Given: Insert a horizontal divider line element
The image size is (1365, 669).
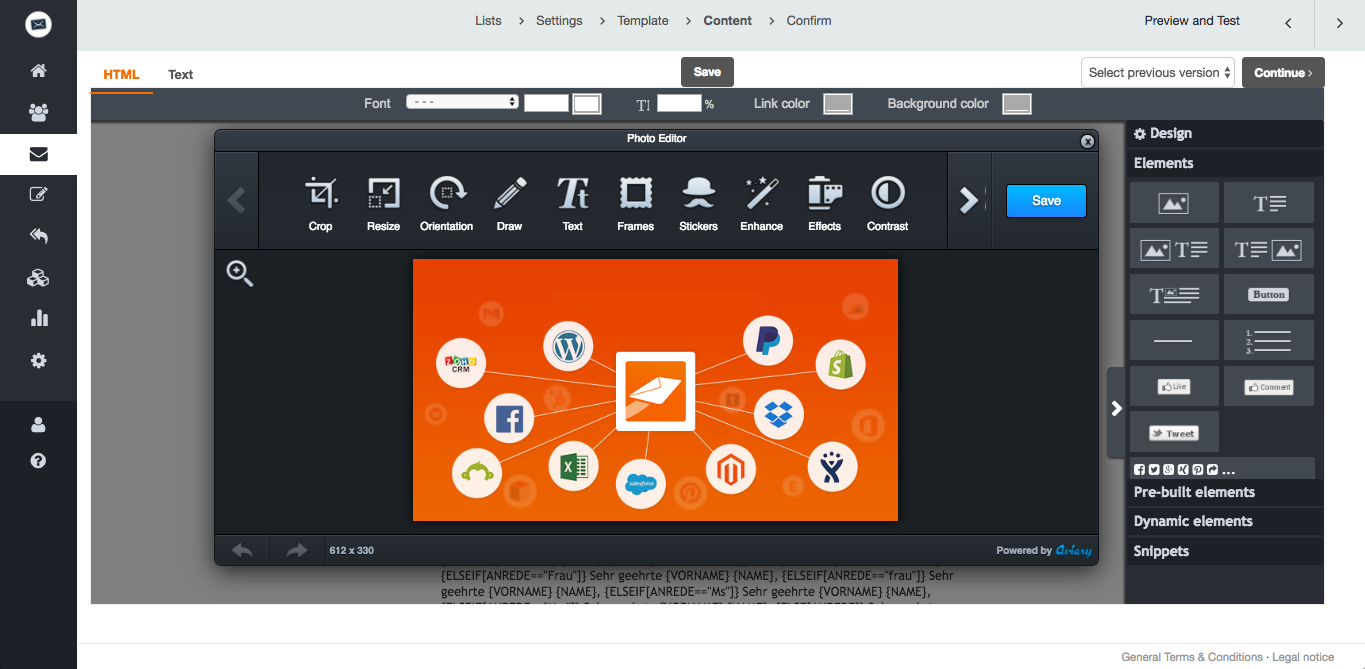Looking at the screenshot, I should tap(1174, 340).
